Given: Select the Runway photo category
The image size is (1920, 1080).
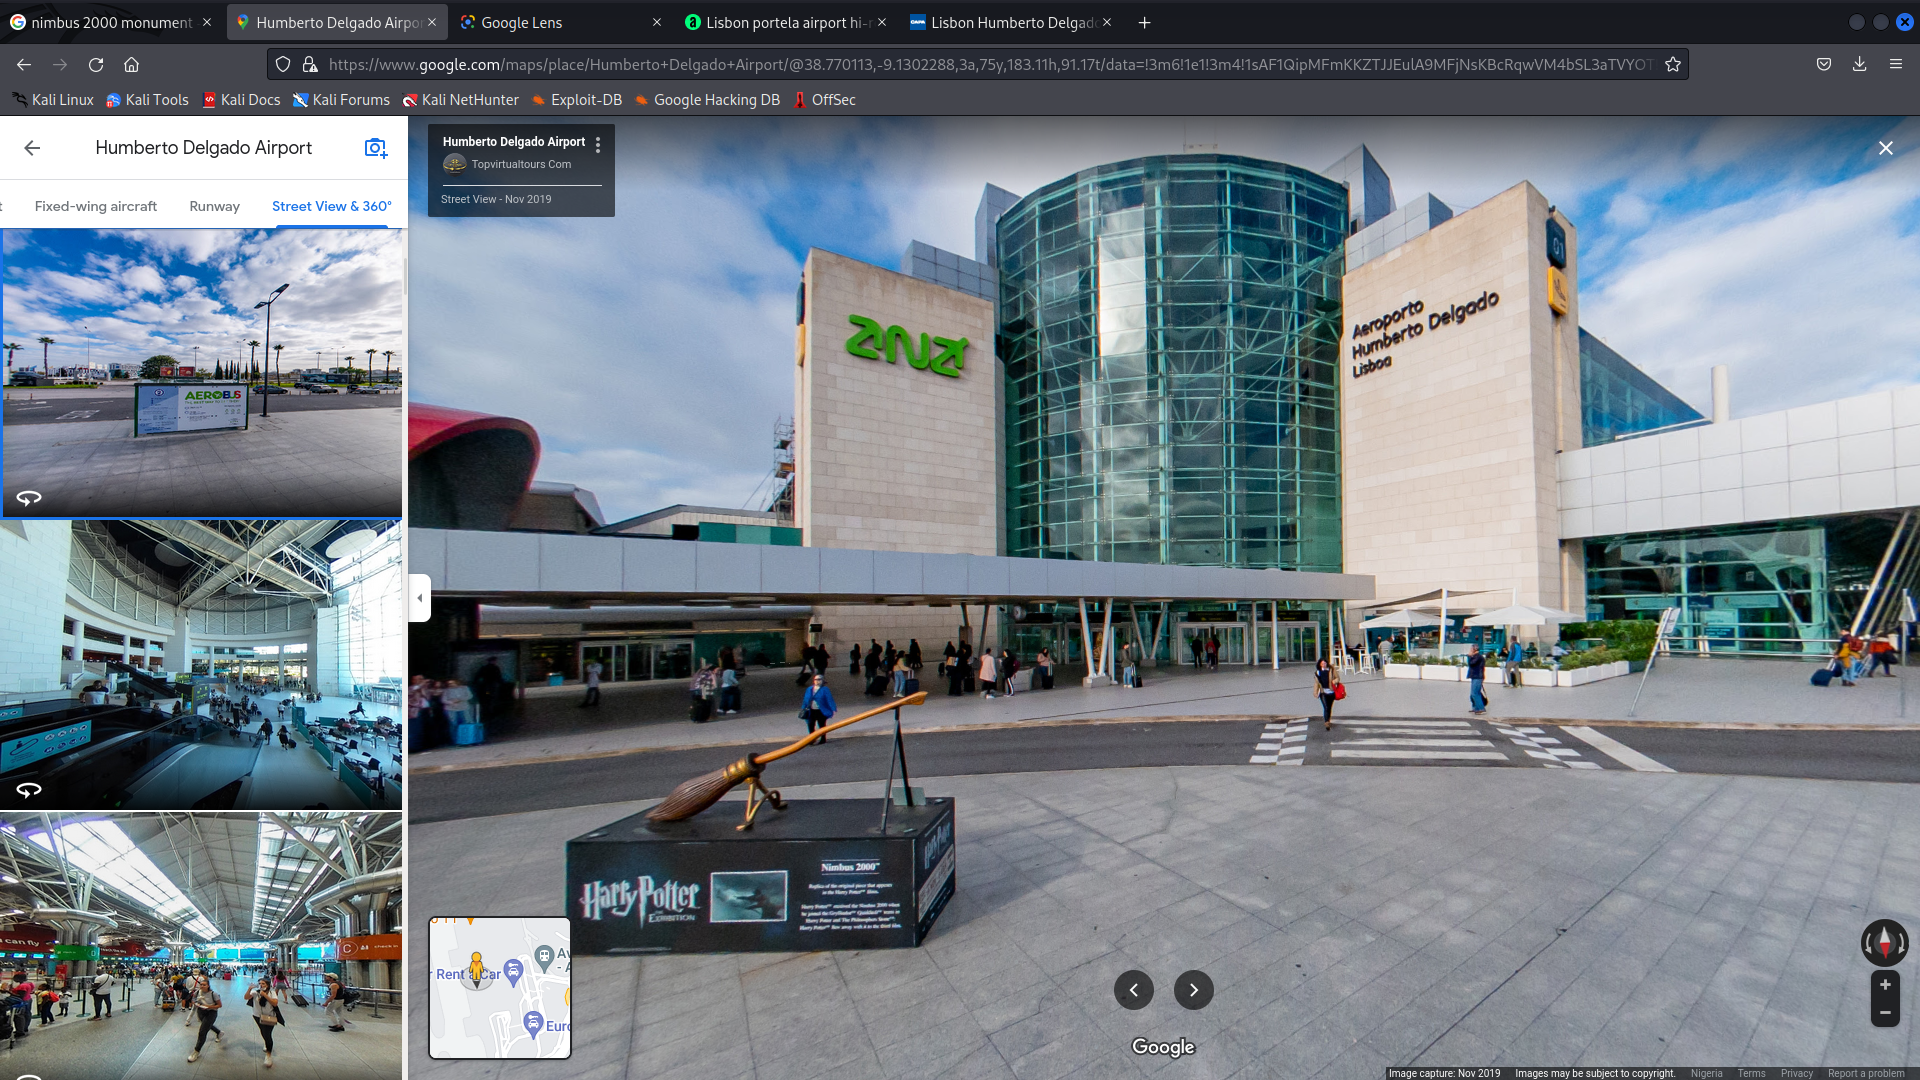Looking at the screenshot, I should [215, 206].
